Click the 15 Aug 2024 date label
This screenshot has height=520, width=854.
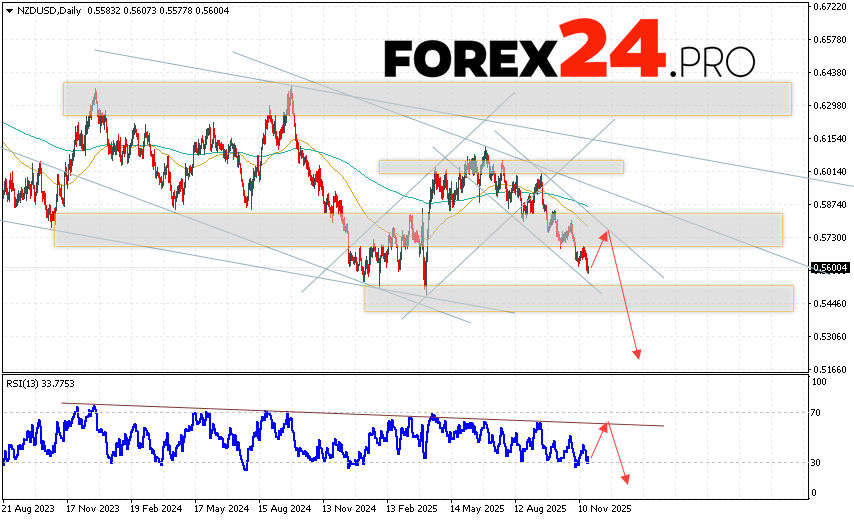click(x=283, y=508)
